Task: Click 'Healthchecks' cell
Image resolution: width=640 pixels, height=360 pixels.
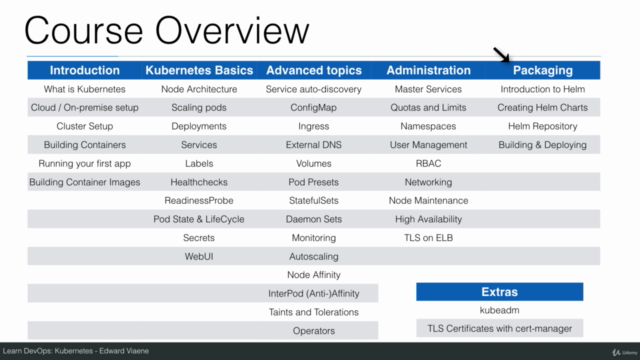Action: pos(199,182)
